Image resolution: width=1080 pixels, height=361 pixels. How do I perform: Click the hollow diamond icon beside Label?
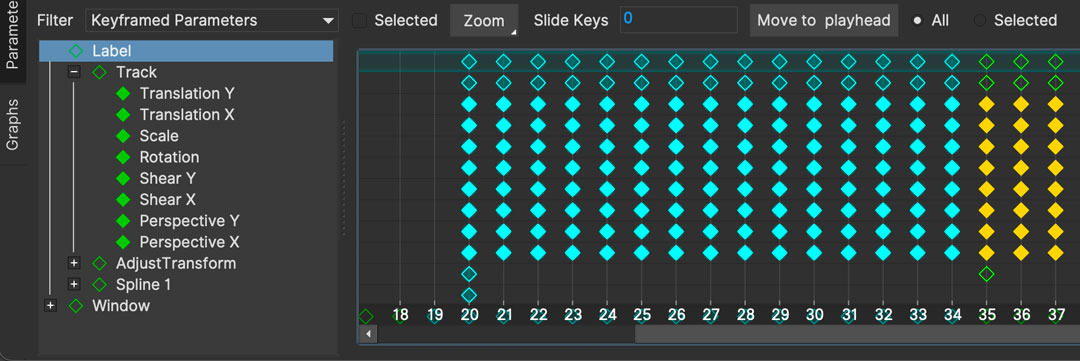pos(76,51)
